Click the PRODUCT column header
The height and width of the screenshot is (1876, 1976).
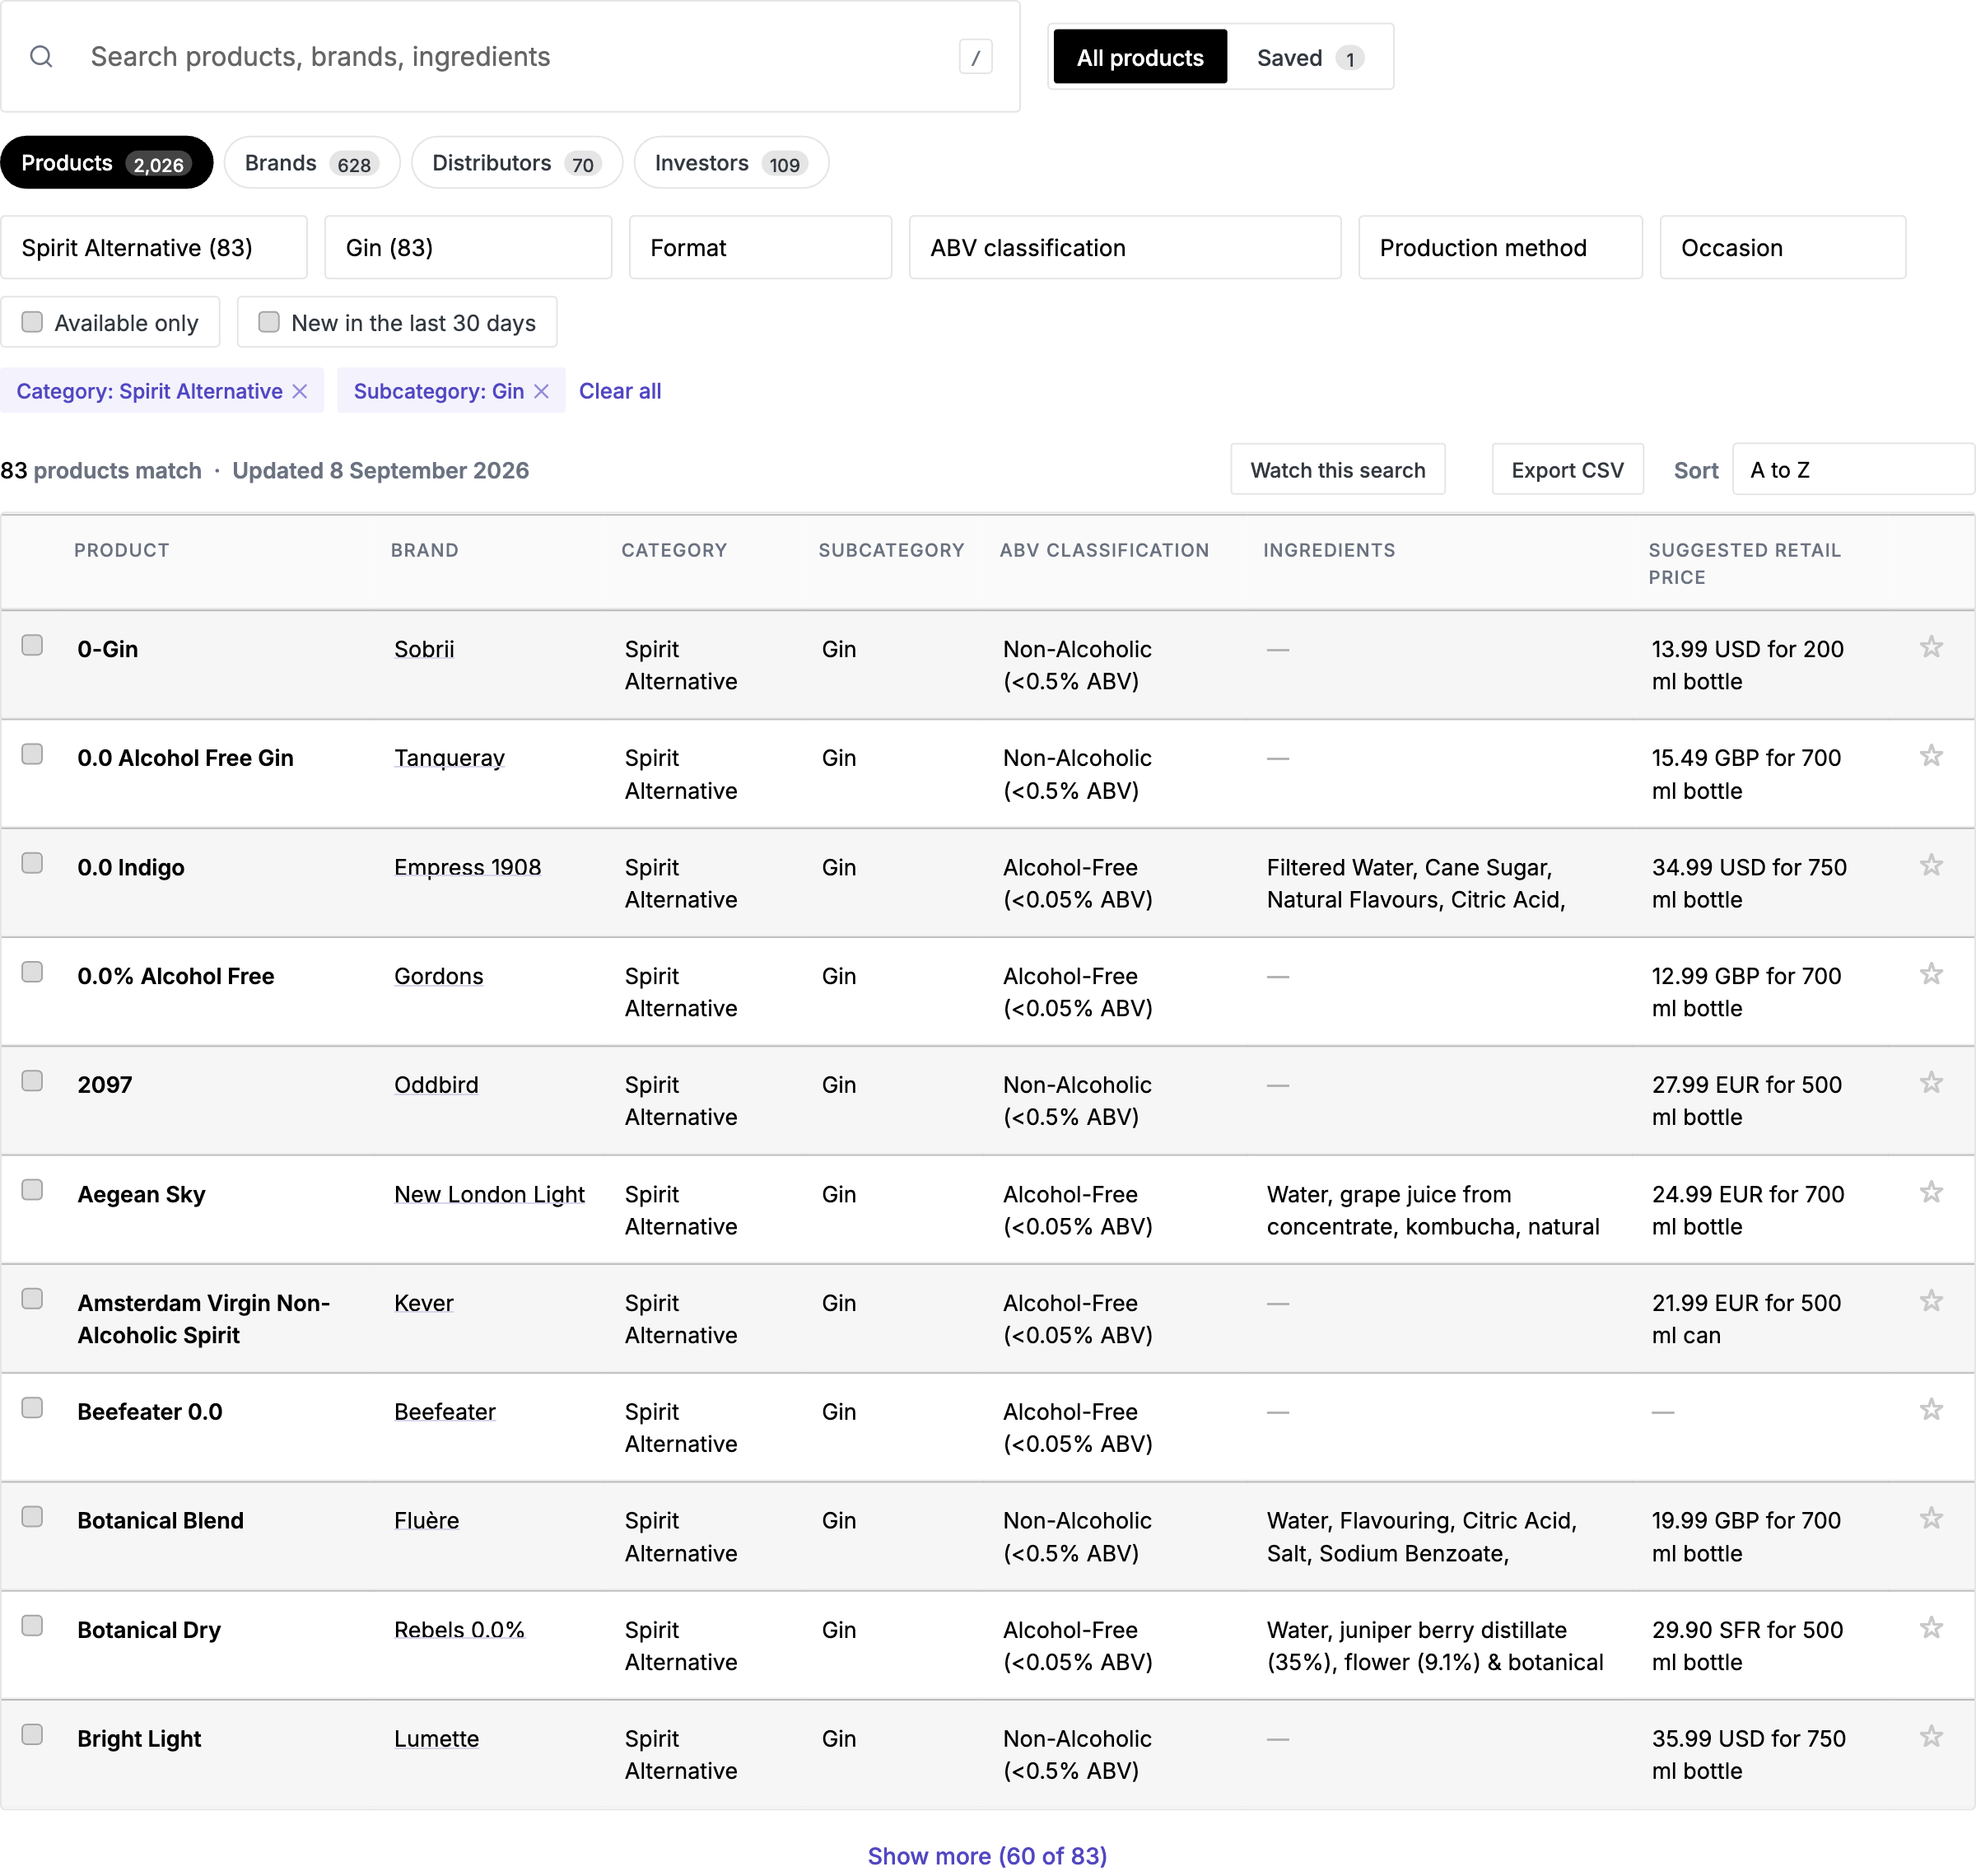point(122,550)
